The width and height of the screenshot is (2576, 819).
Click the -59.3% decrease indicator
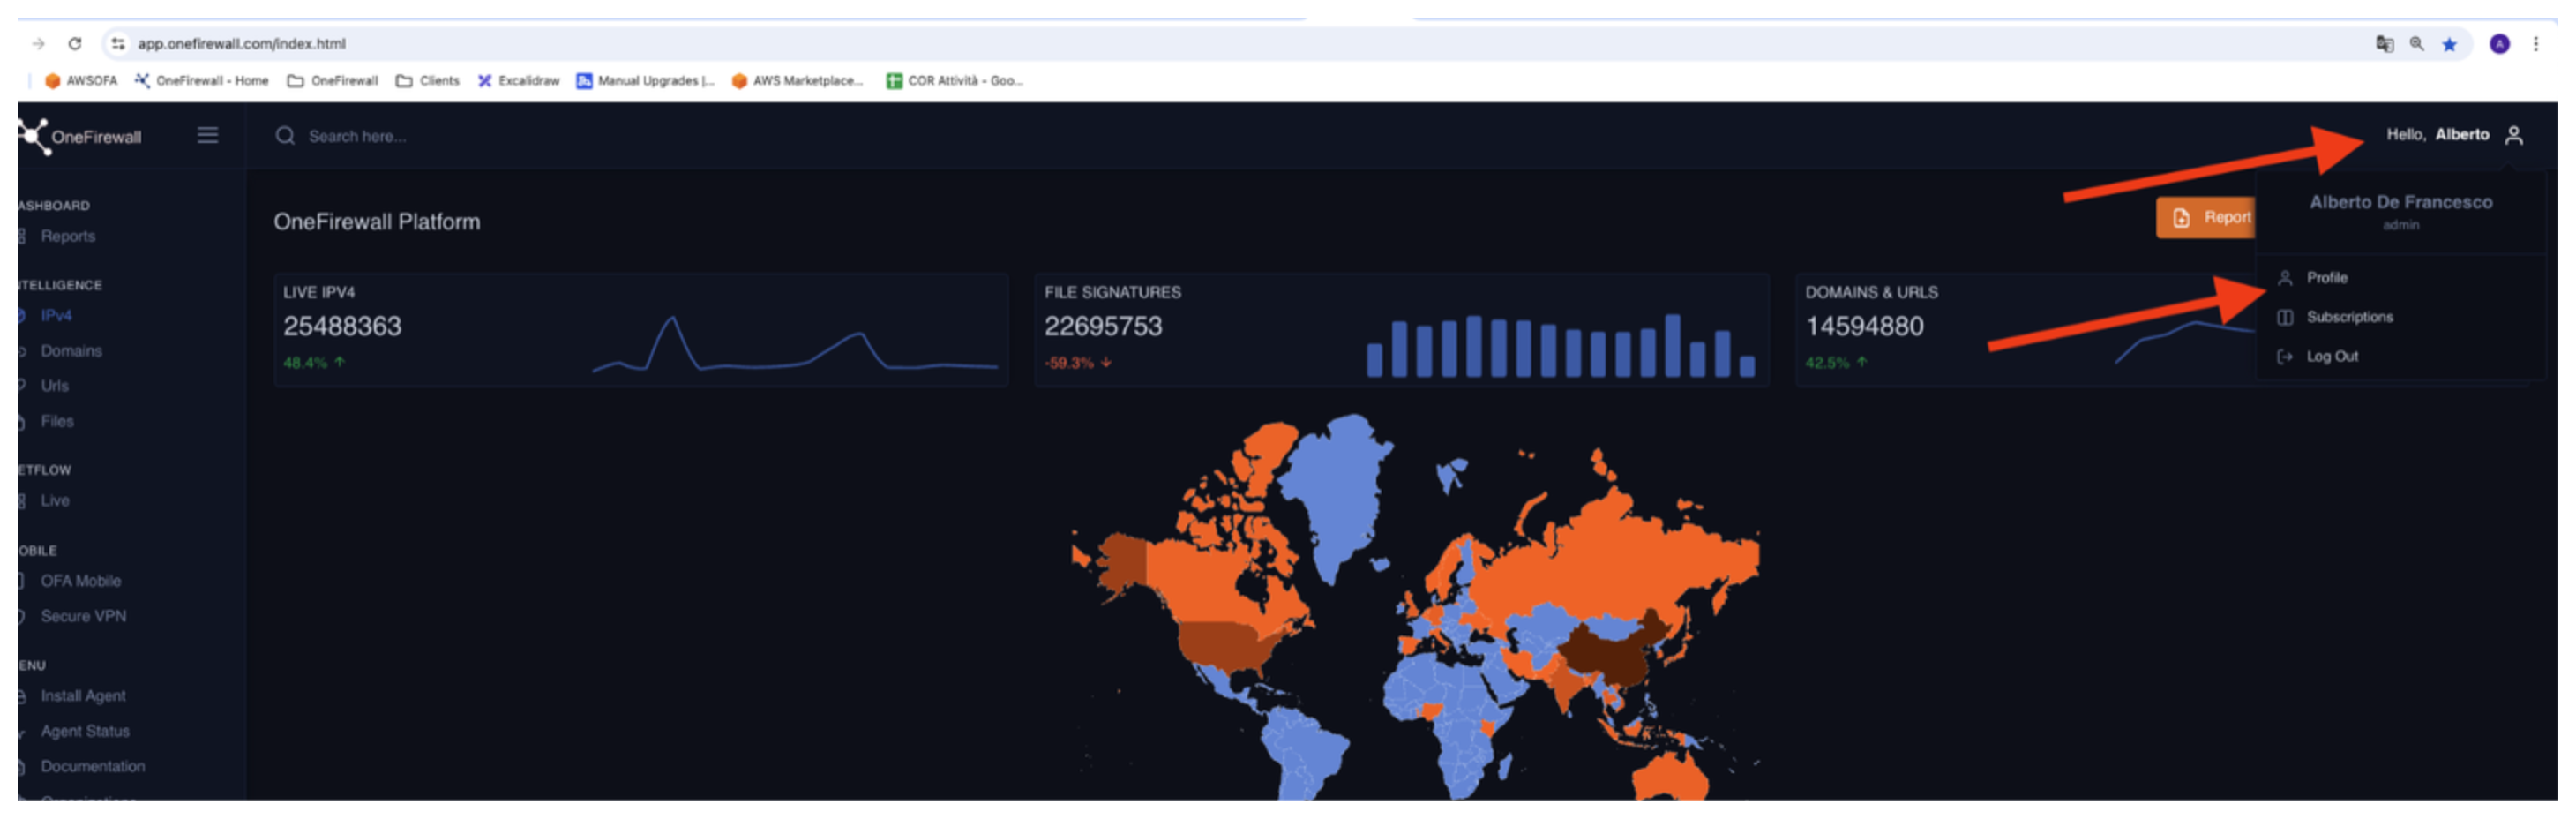click(1078, 362)
